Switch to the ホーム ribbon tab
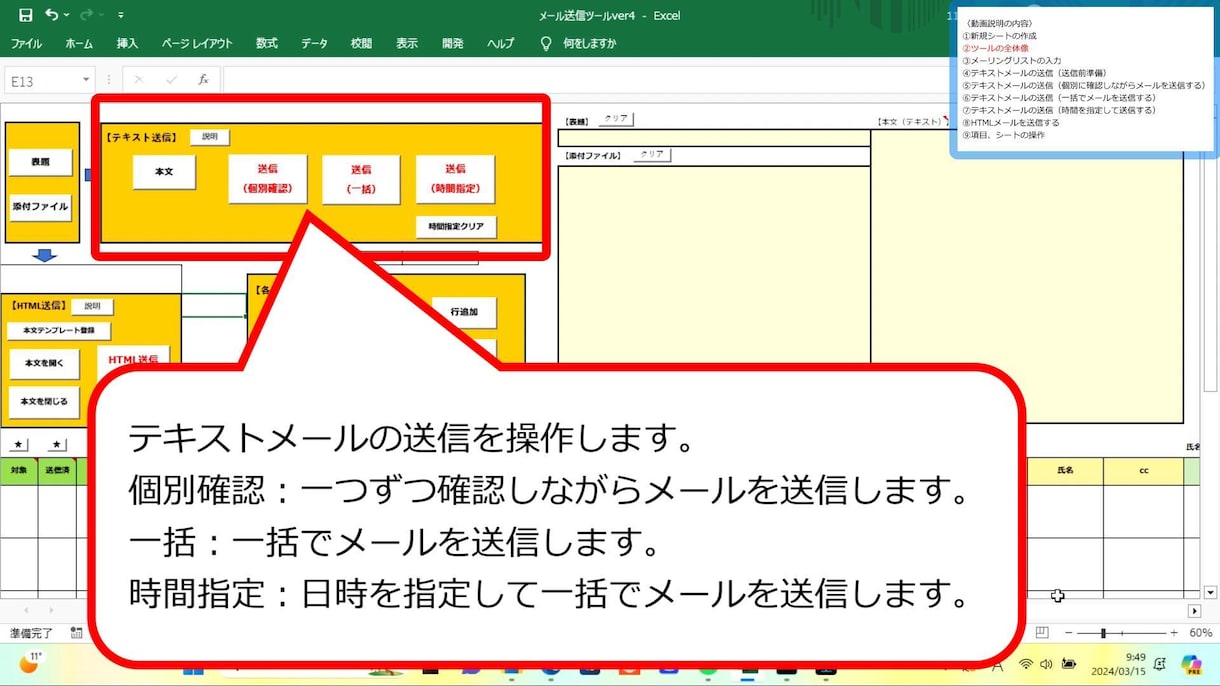 click(x=79, y=44)
